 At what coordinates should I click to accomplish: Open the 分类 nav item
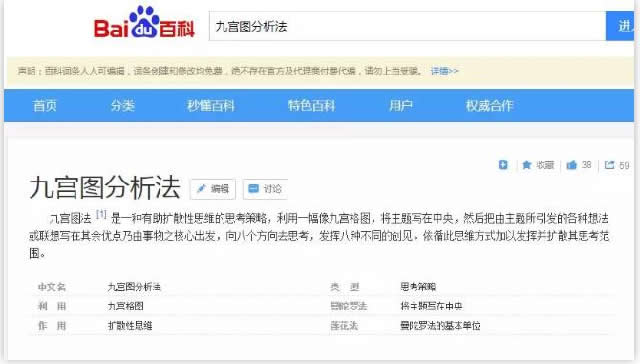click(122, 106)
